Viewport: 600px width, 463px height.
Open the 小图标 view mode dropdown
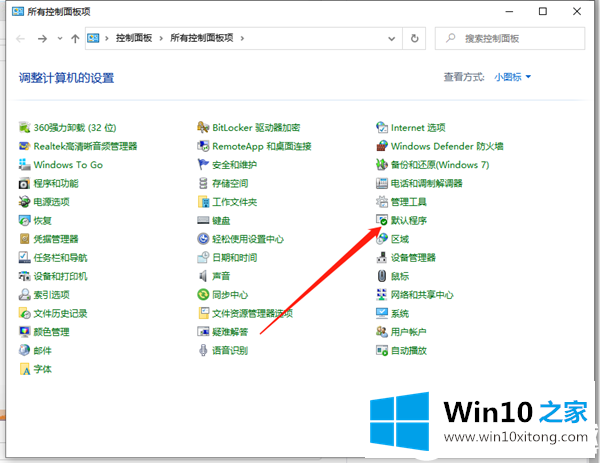click(x=512, y=77)
